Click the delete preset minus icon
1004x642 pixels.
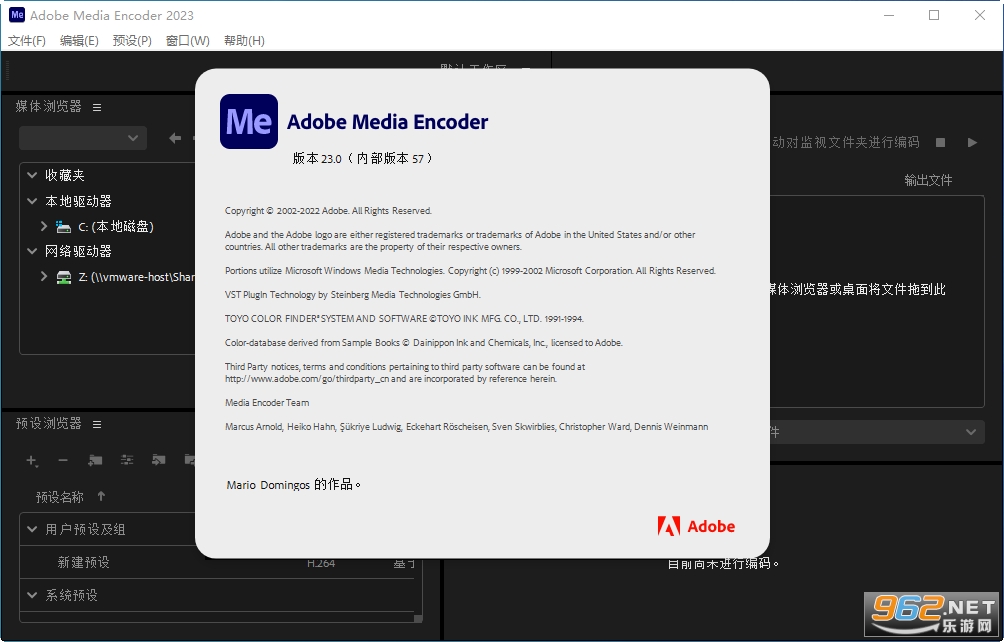pyautogui.click(x=63, y=460)
